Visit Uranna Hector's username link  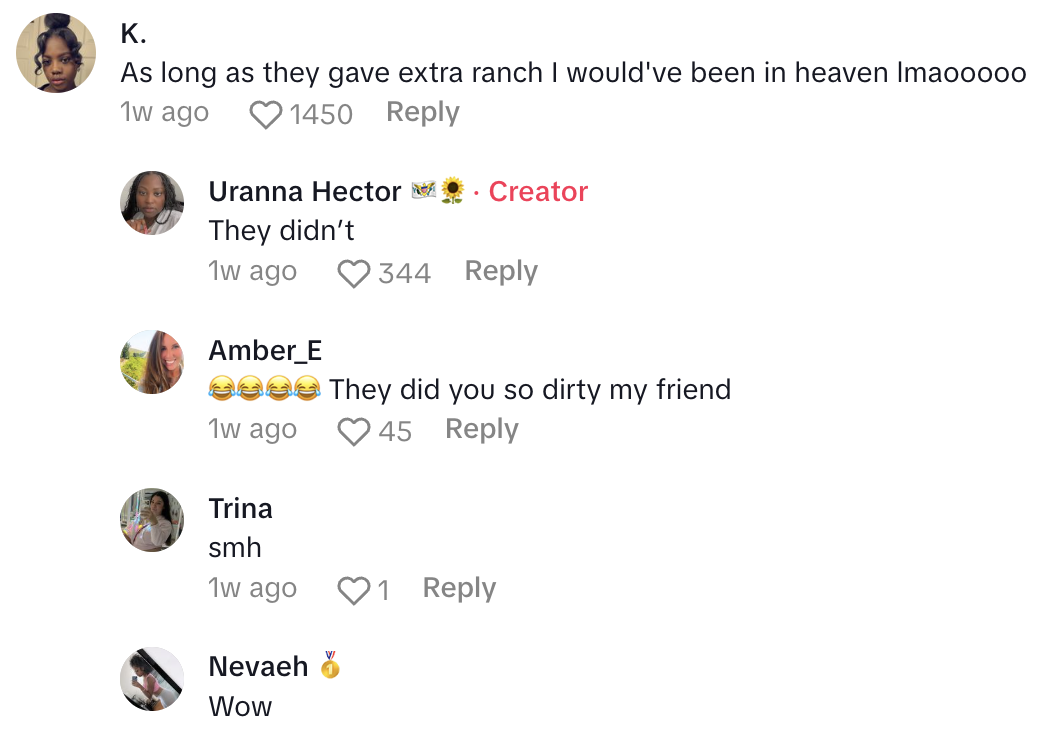point(305,191)
